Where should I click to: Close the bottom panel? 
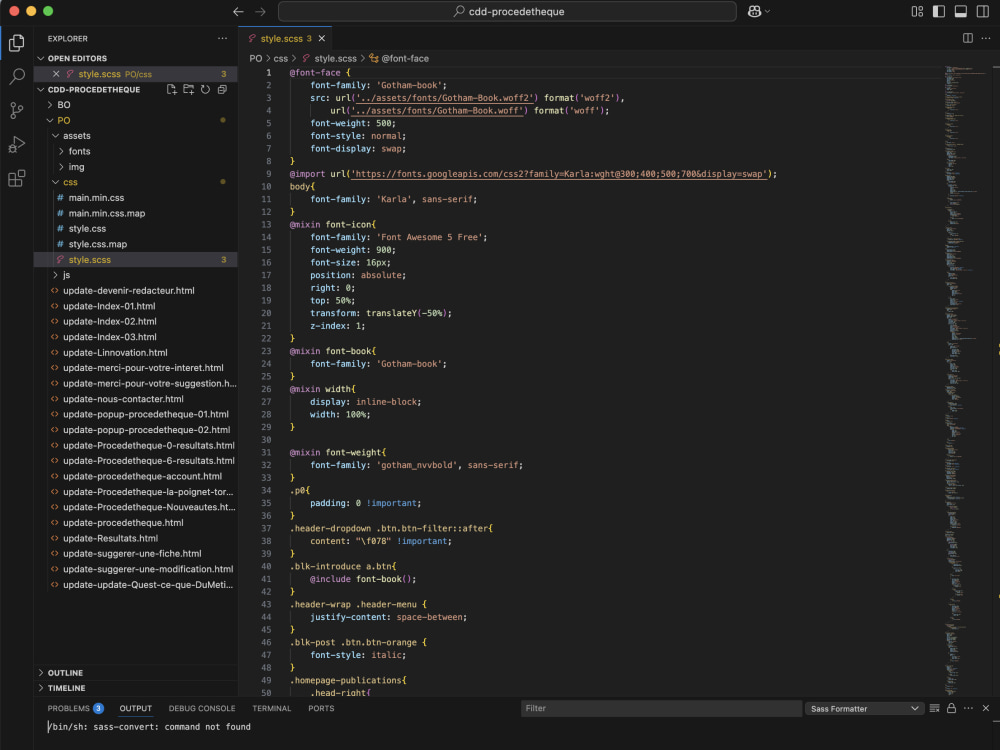pos(985,708)
